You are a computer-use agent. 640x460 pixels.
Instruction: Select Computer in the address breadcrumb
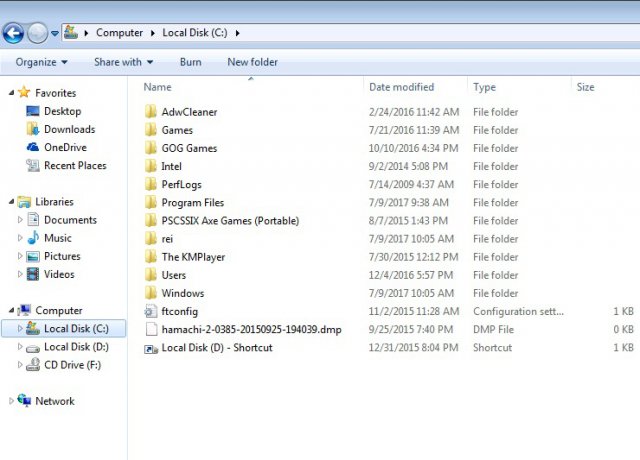(x=119, y=33)
